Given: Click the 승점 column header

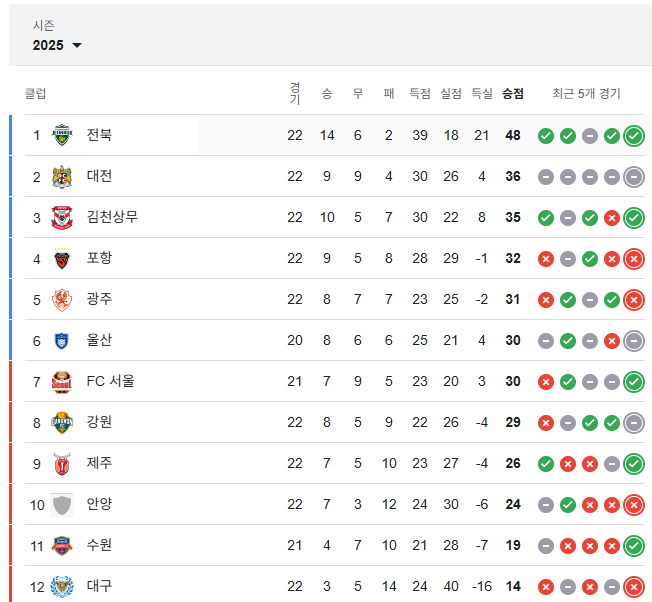Looking at the screenshot, I should [x=513, y=94].
